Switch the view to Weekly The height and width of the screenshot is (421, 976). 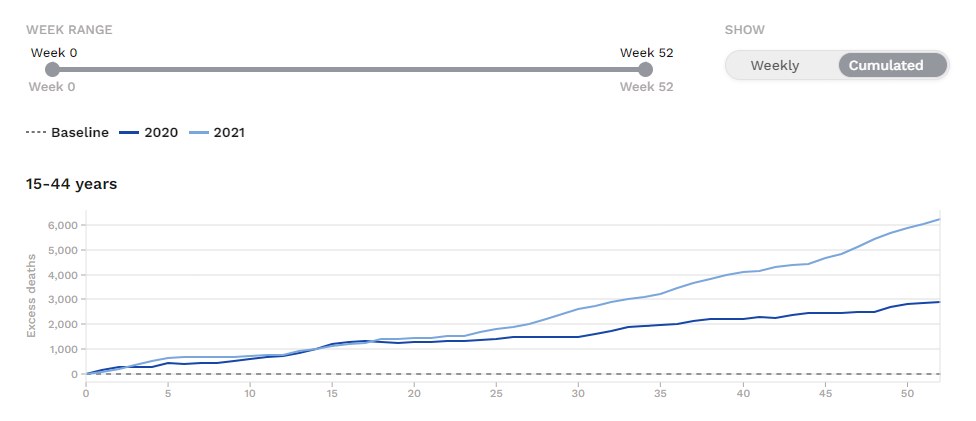pos(775,66)
